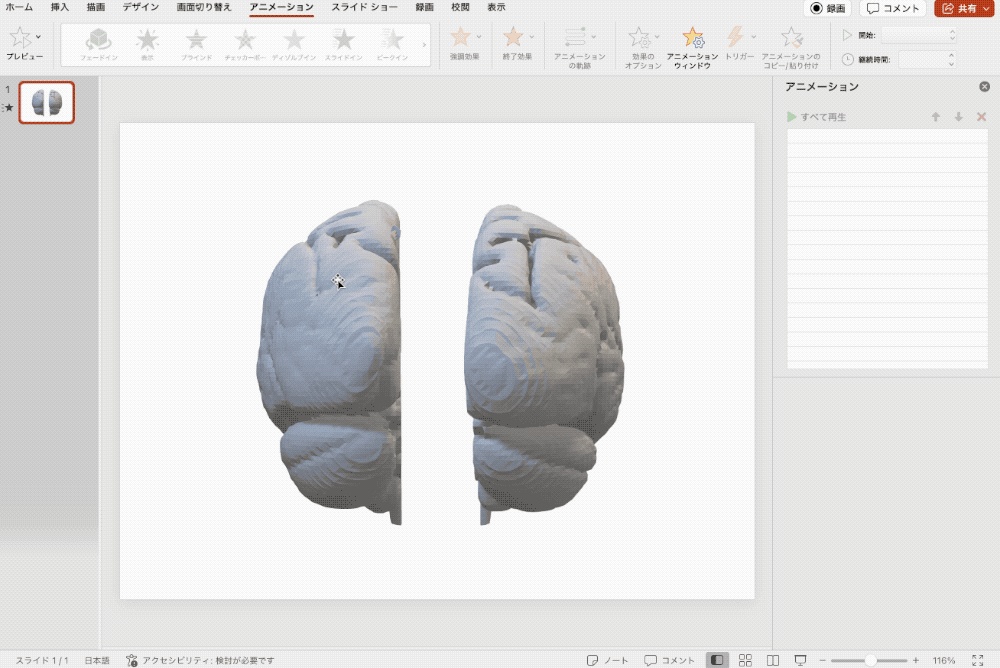This screenshot has width=1000, height=668.
Task: Start the slideshow from status bar
Action: click(799, 660)
